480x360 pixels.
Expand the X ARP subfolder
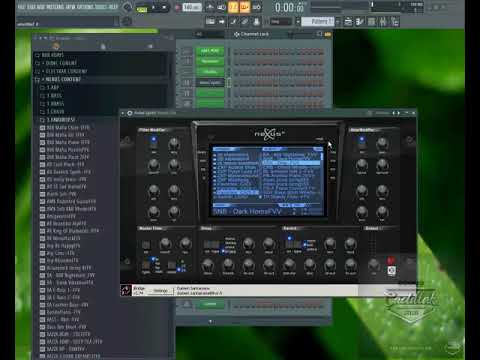[50, 87]
